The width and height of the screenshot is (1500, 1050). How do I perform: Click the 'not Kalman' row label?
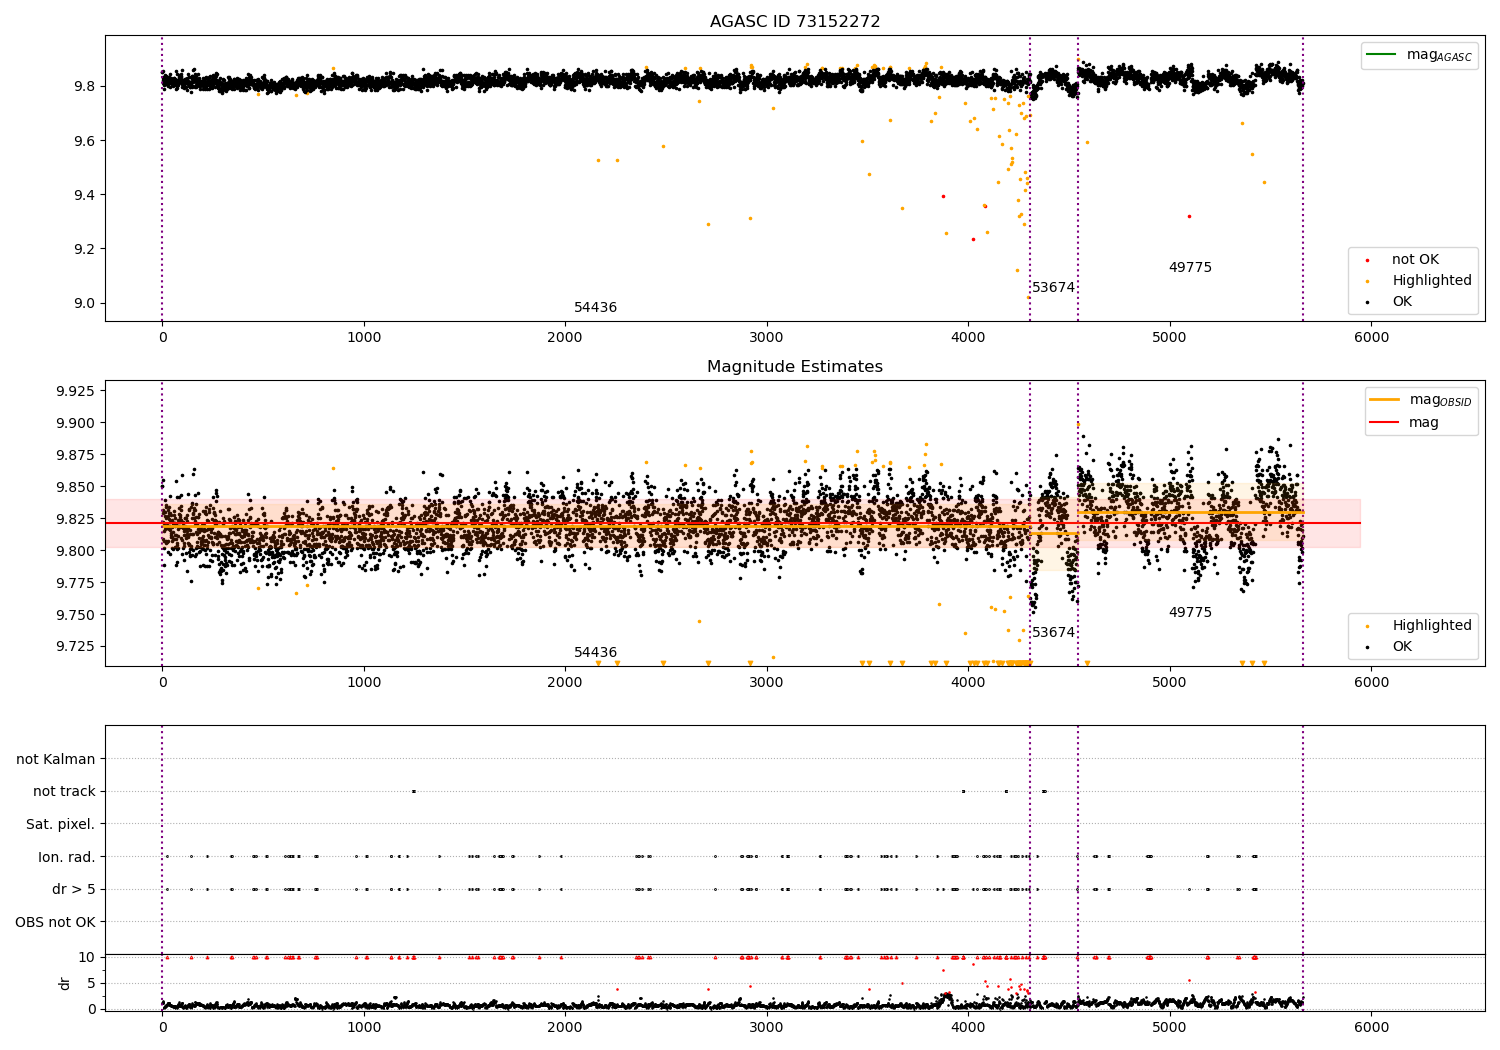click(56, 760)
